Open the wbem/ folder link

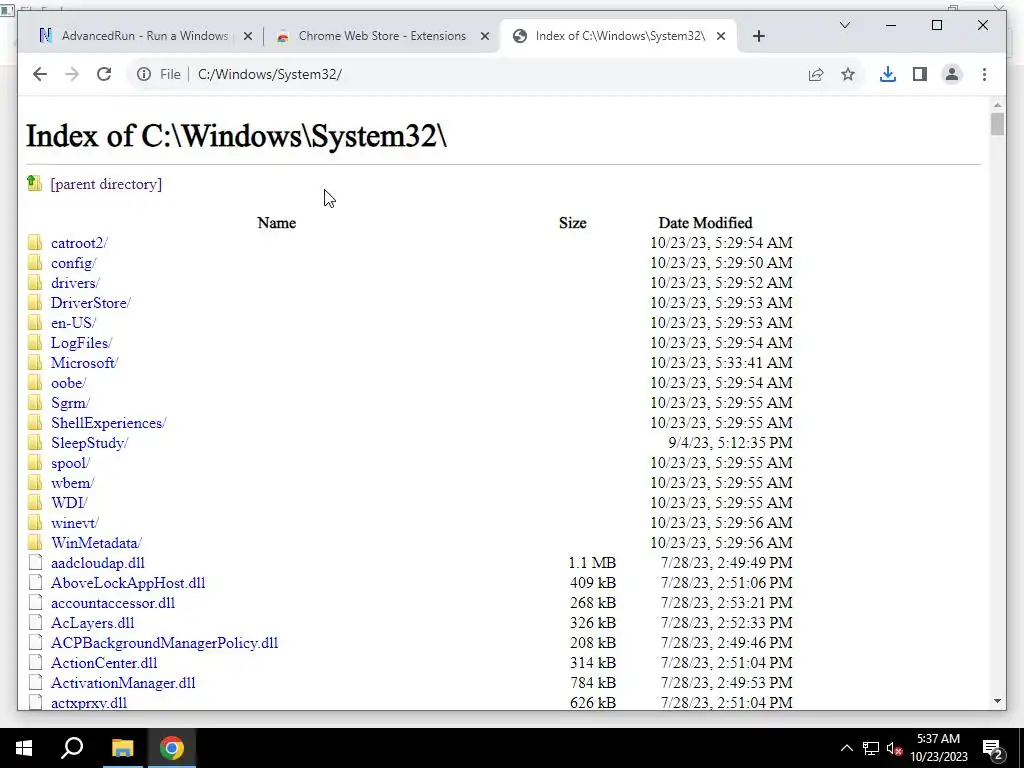pos(72,483)
